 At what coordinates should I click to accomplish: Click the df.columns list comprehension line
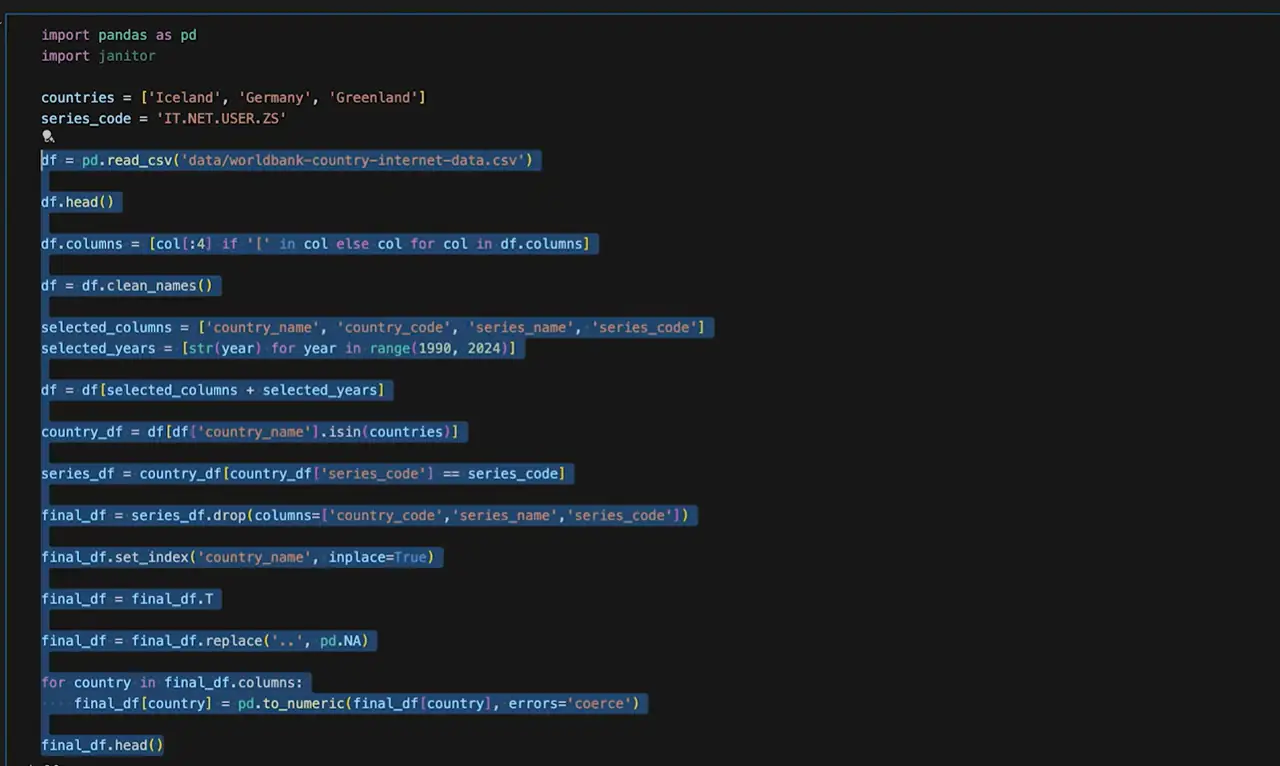point(315,243)
